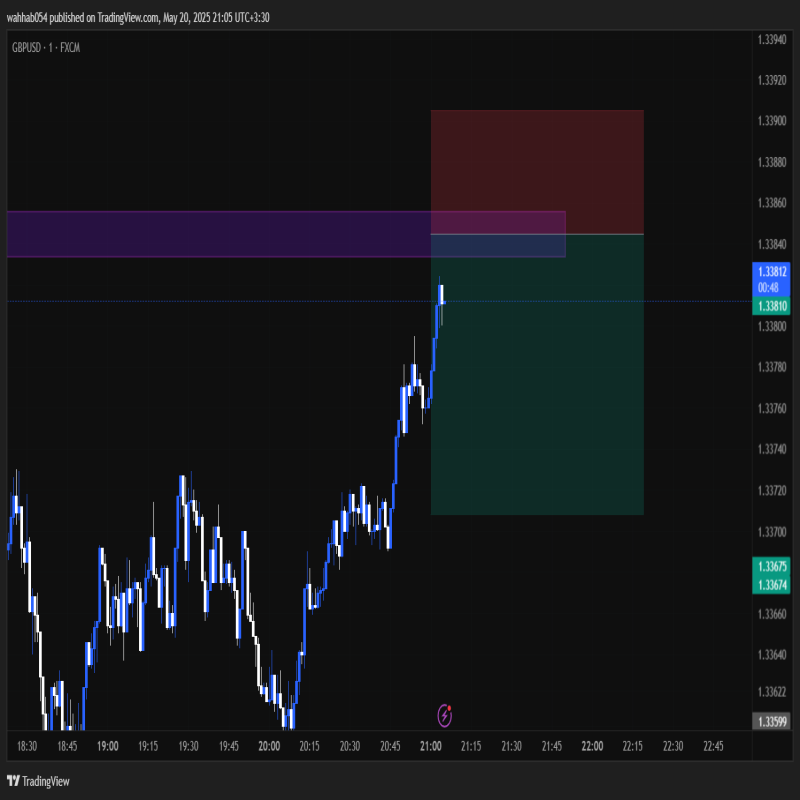The width and height of the screenshot is (800, 800).
Task: Click the 21:30 time axis label
Action: pyautogui.click(x=511, y=746)
